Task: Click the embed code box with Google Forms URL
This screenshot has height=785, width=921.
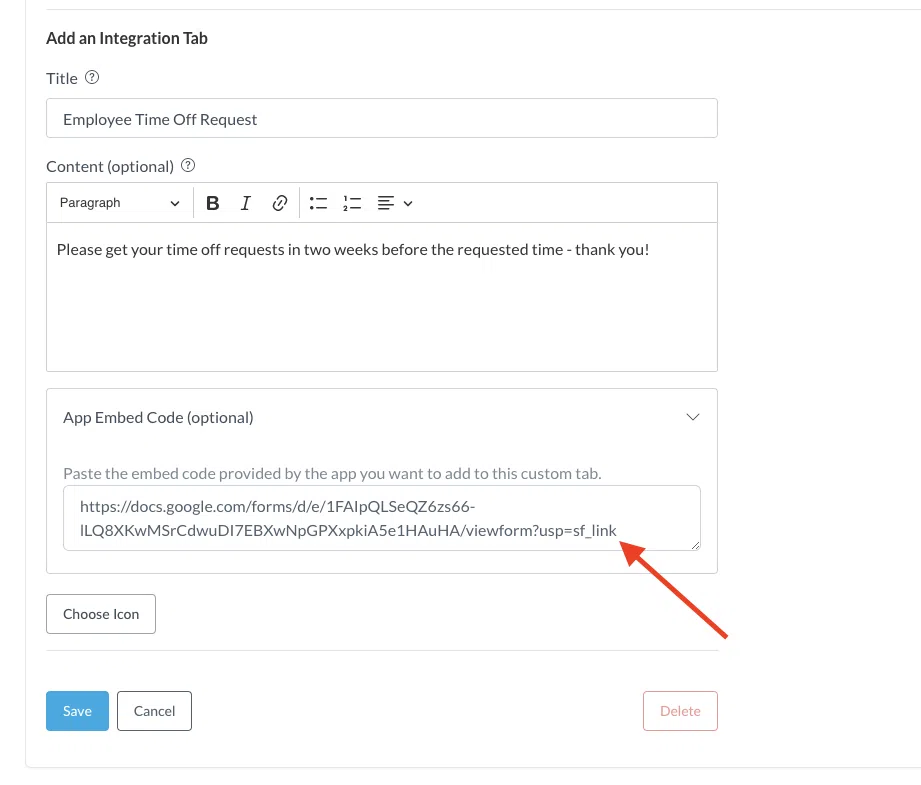Action: coord(381,518)
